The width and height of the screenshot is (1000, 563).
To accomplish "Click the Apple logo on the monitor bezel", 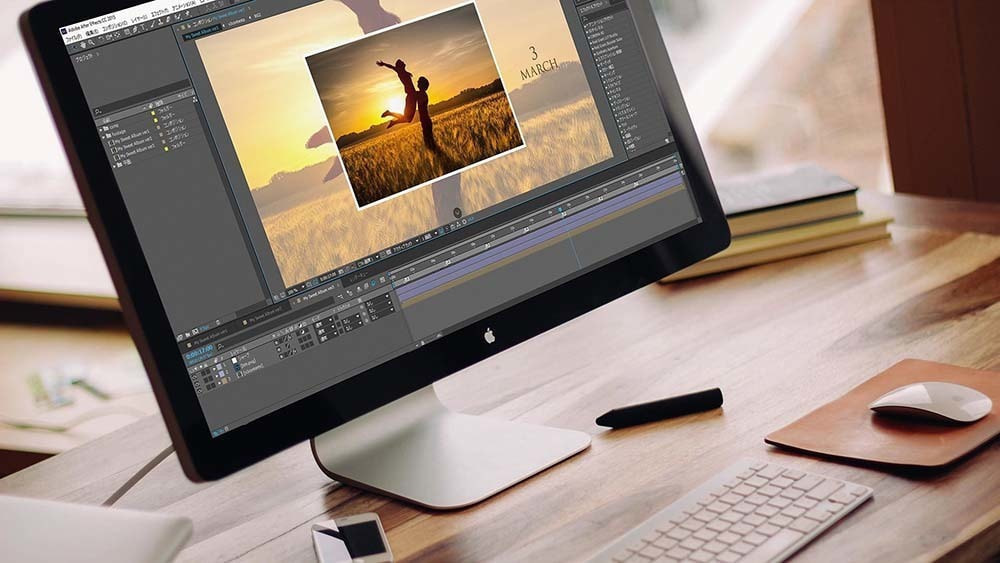I will pos(489,335).
